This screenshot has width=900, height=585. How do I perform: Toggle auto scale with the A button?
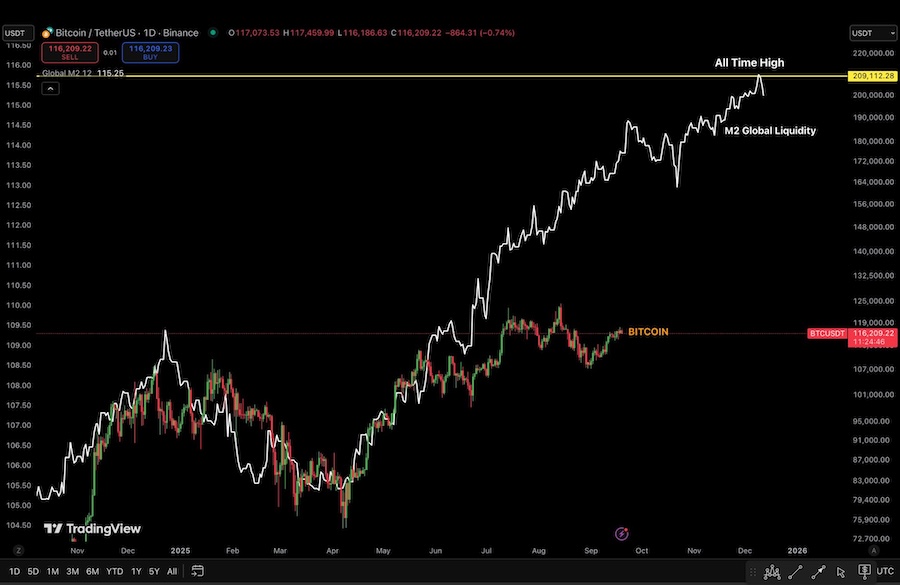tap(874, 551)
